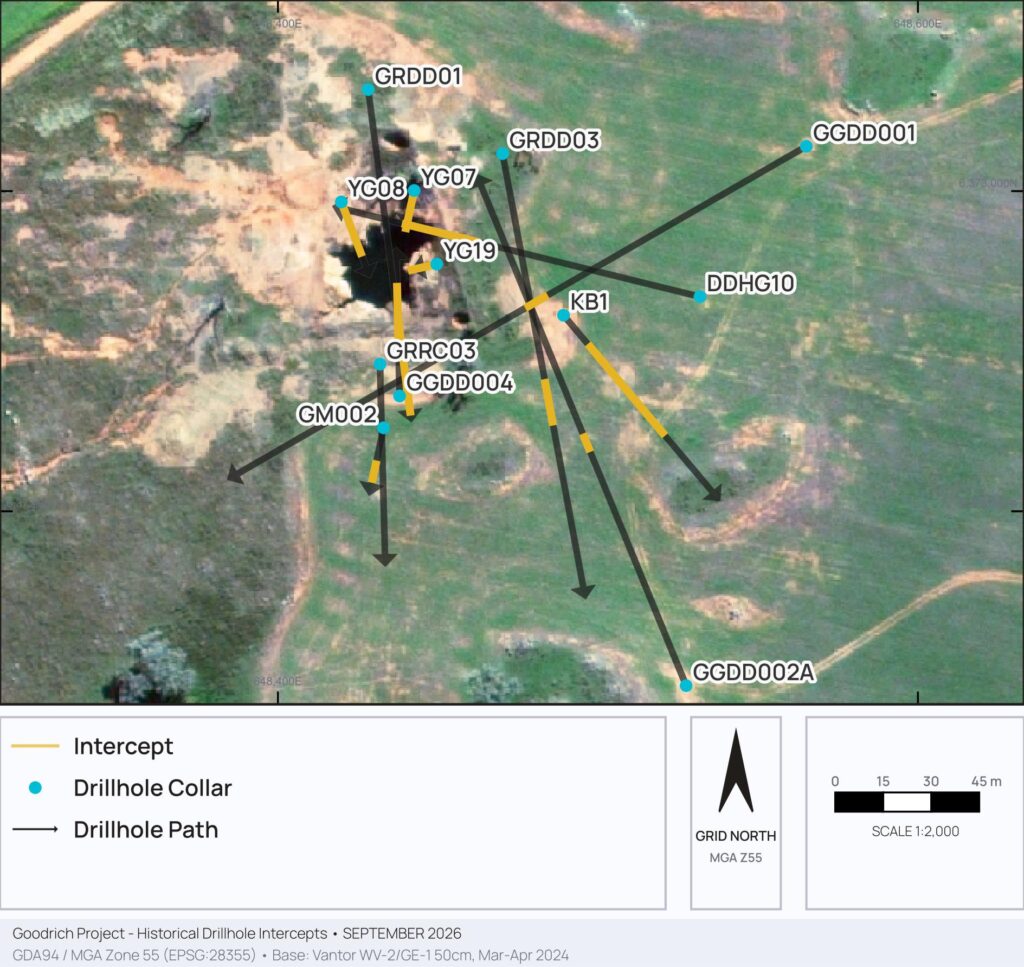Click the GGDD002A label text
1024x967 pixels.
754,673
